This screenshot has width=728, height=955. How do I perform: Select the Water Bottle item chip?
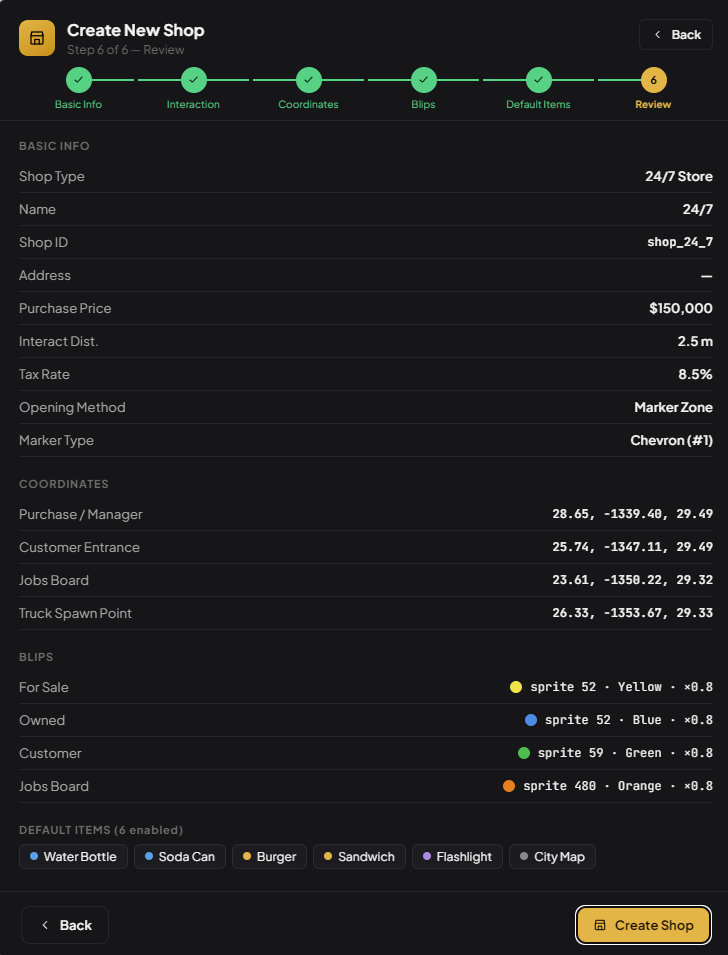tap(73, 856)
